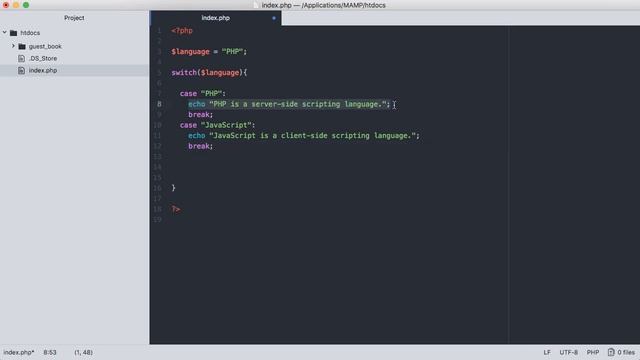Click line number 8 in gutter
This screenshot has width=640, height=360.
point(159,104)
